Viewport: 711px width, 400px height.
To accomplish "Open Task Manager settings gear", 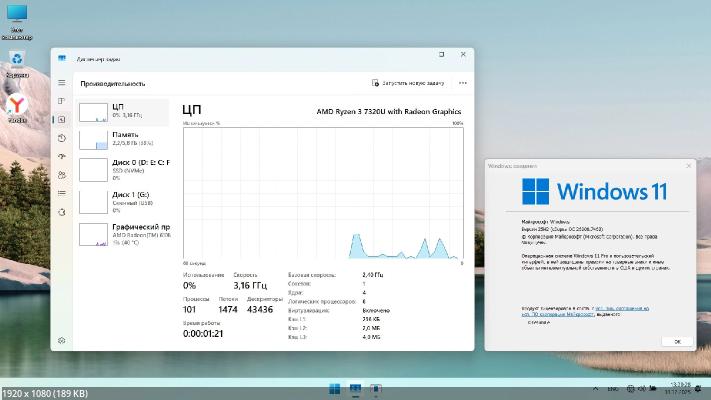I will [x=61, y=340].
